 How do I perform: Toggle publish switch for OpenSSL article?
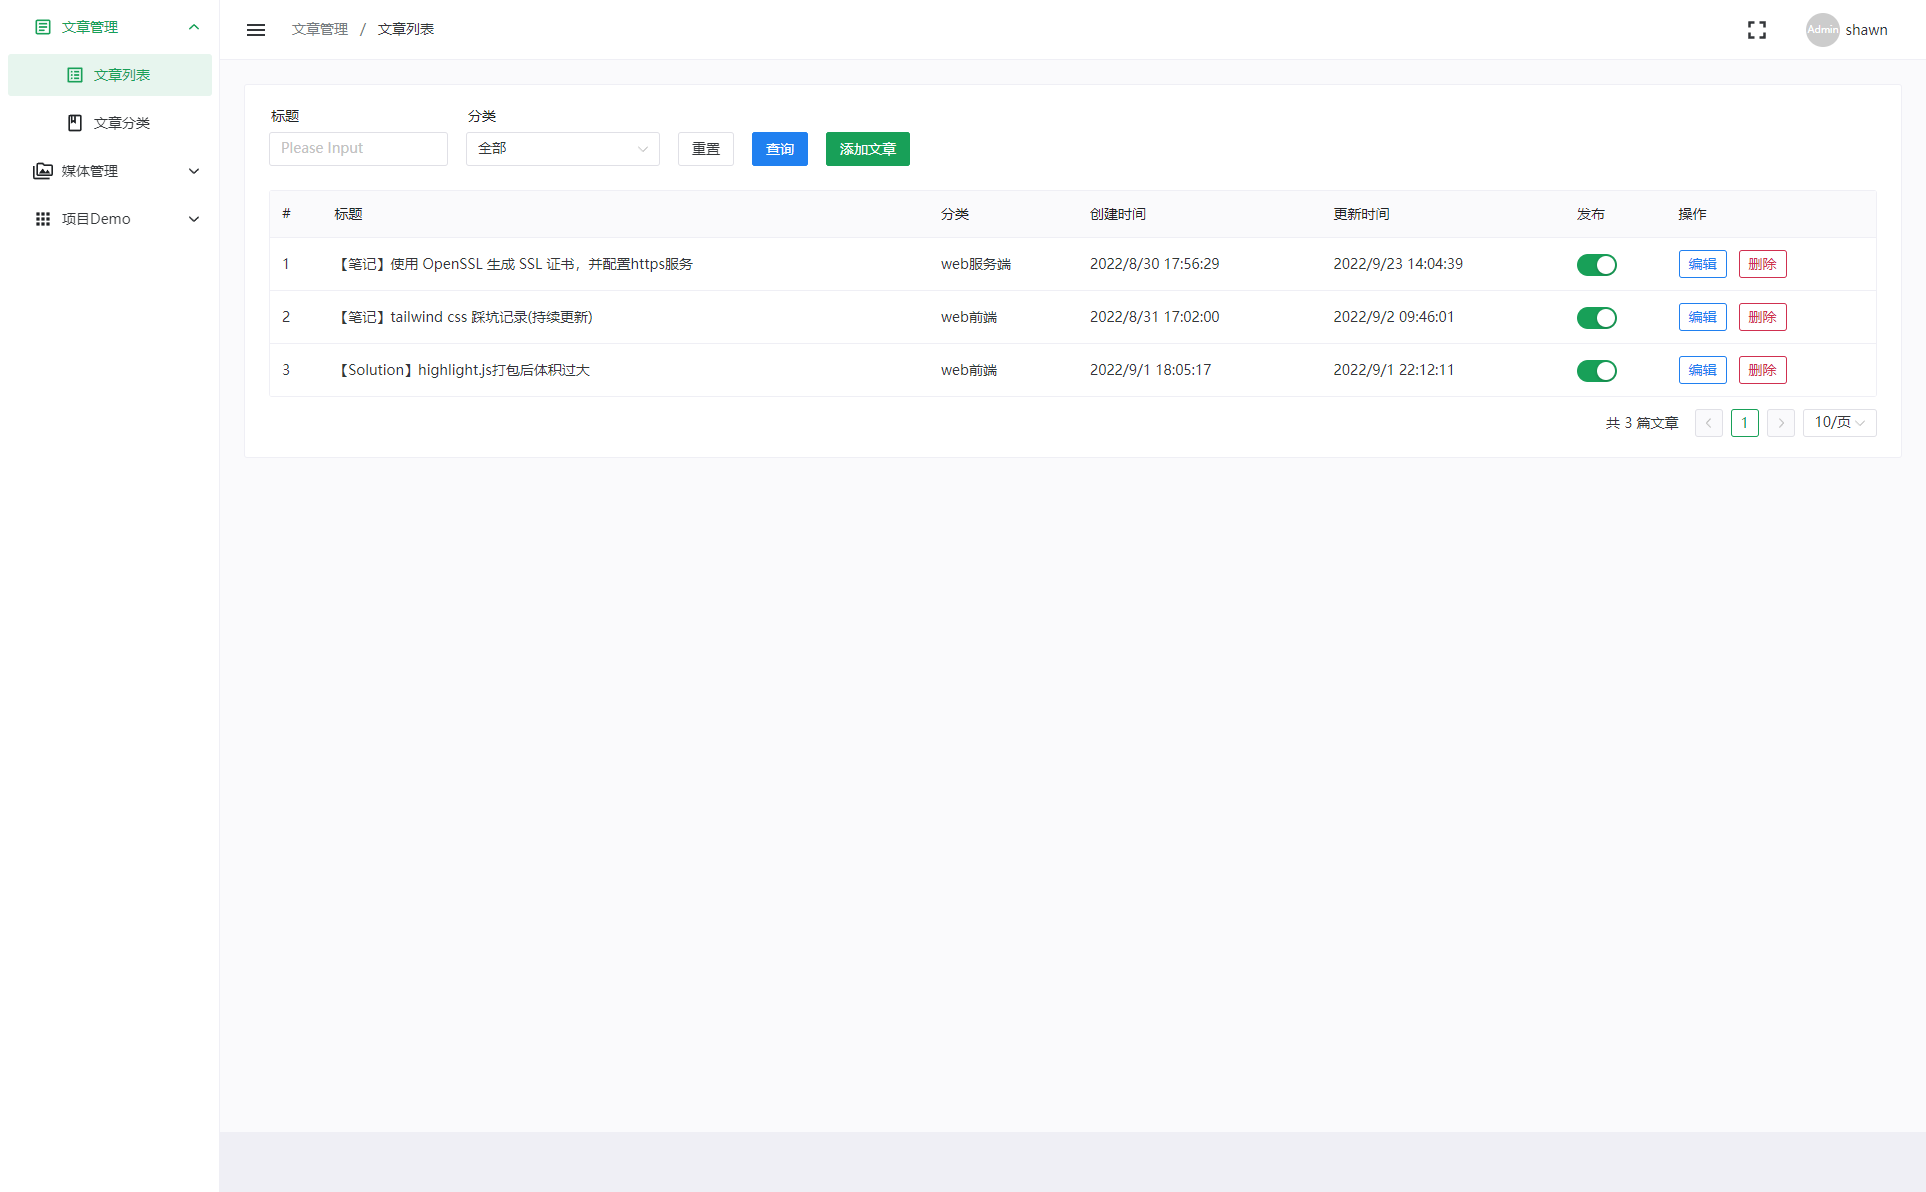coord(1596,265)
